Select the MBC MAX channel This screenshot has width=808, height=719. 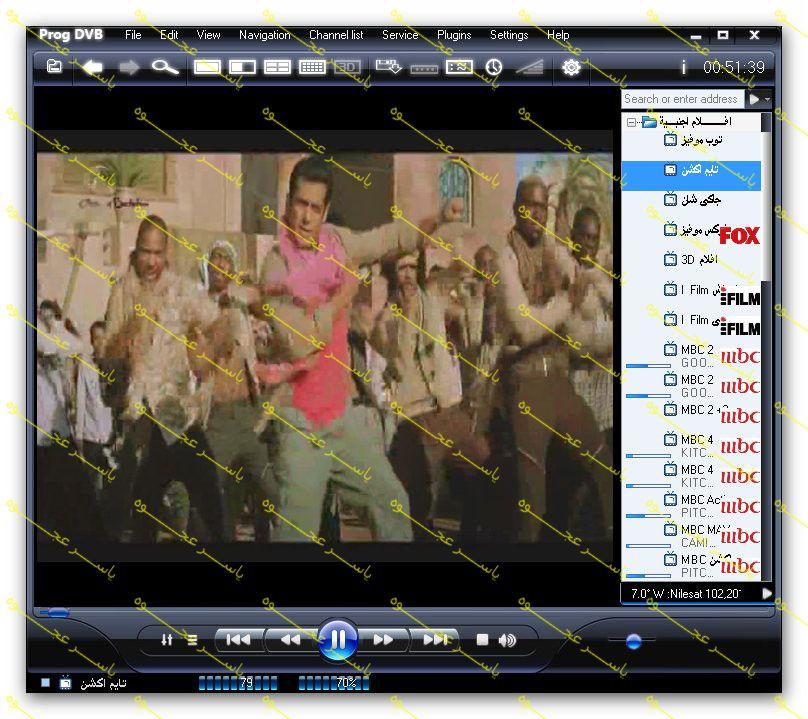coord(692,536)
